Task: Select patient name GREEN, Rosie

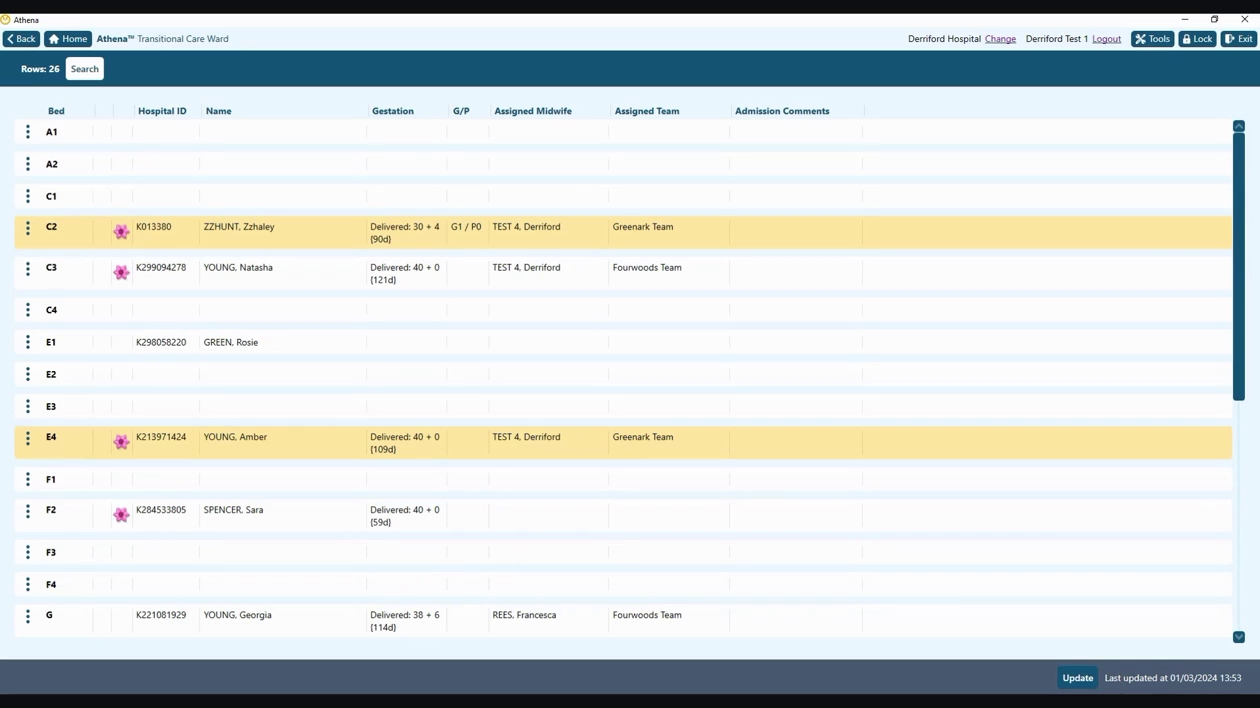Action: pos(231,342)
